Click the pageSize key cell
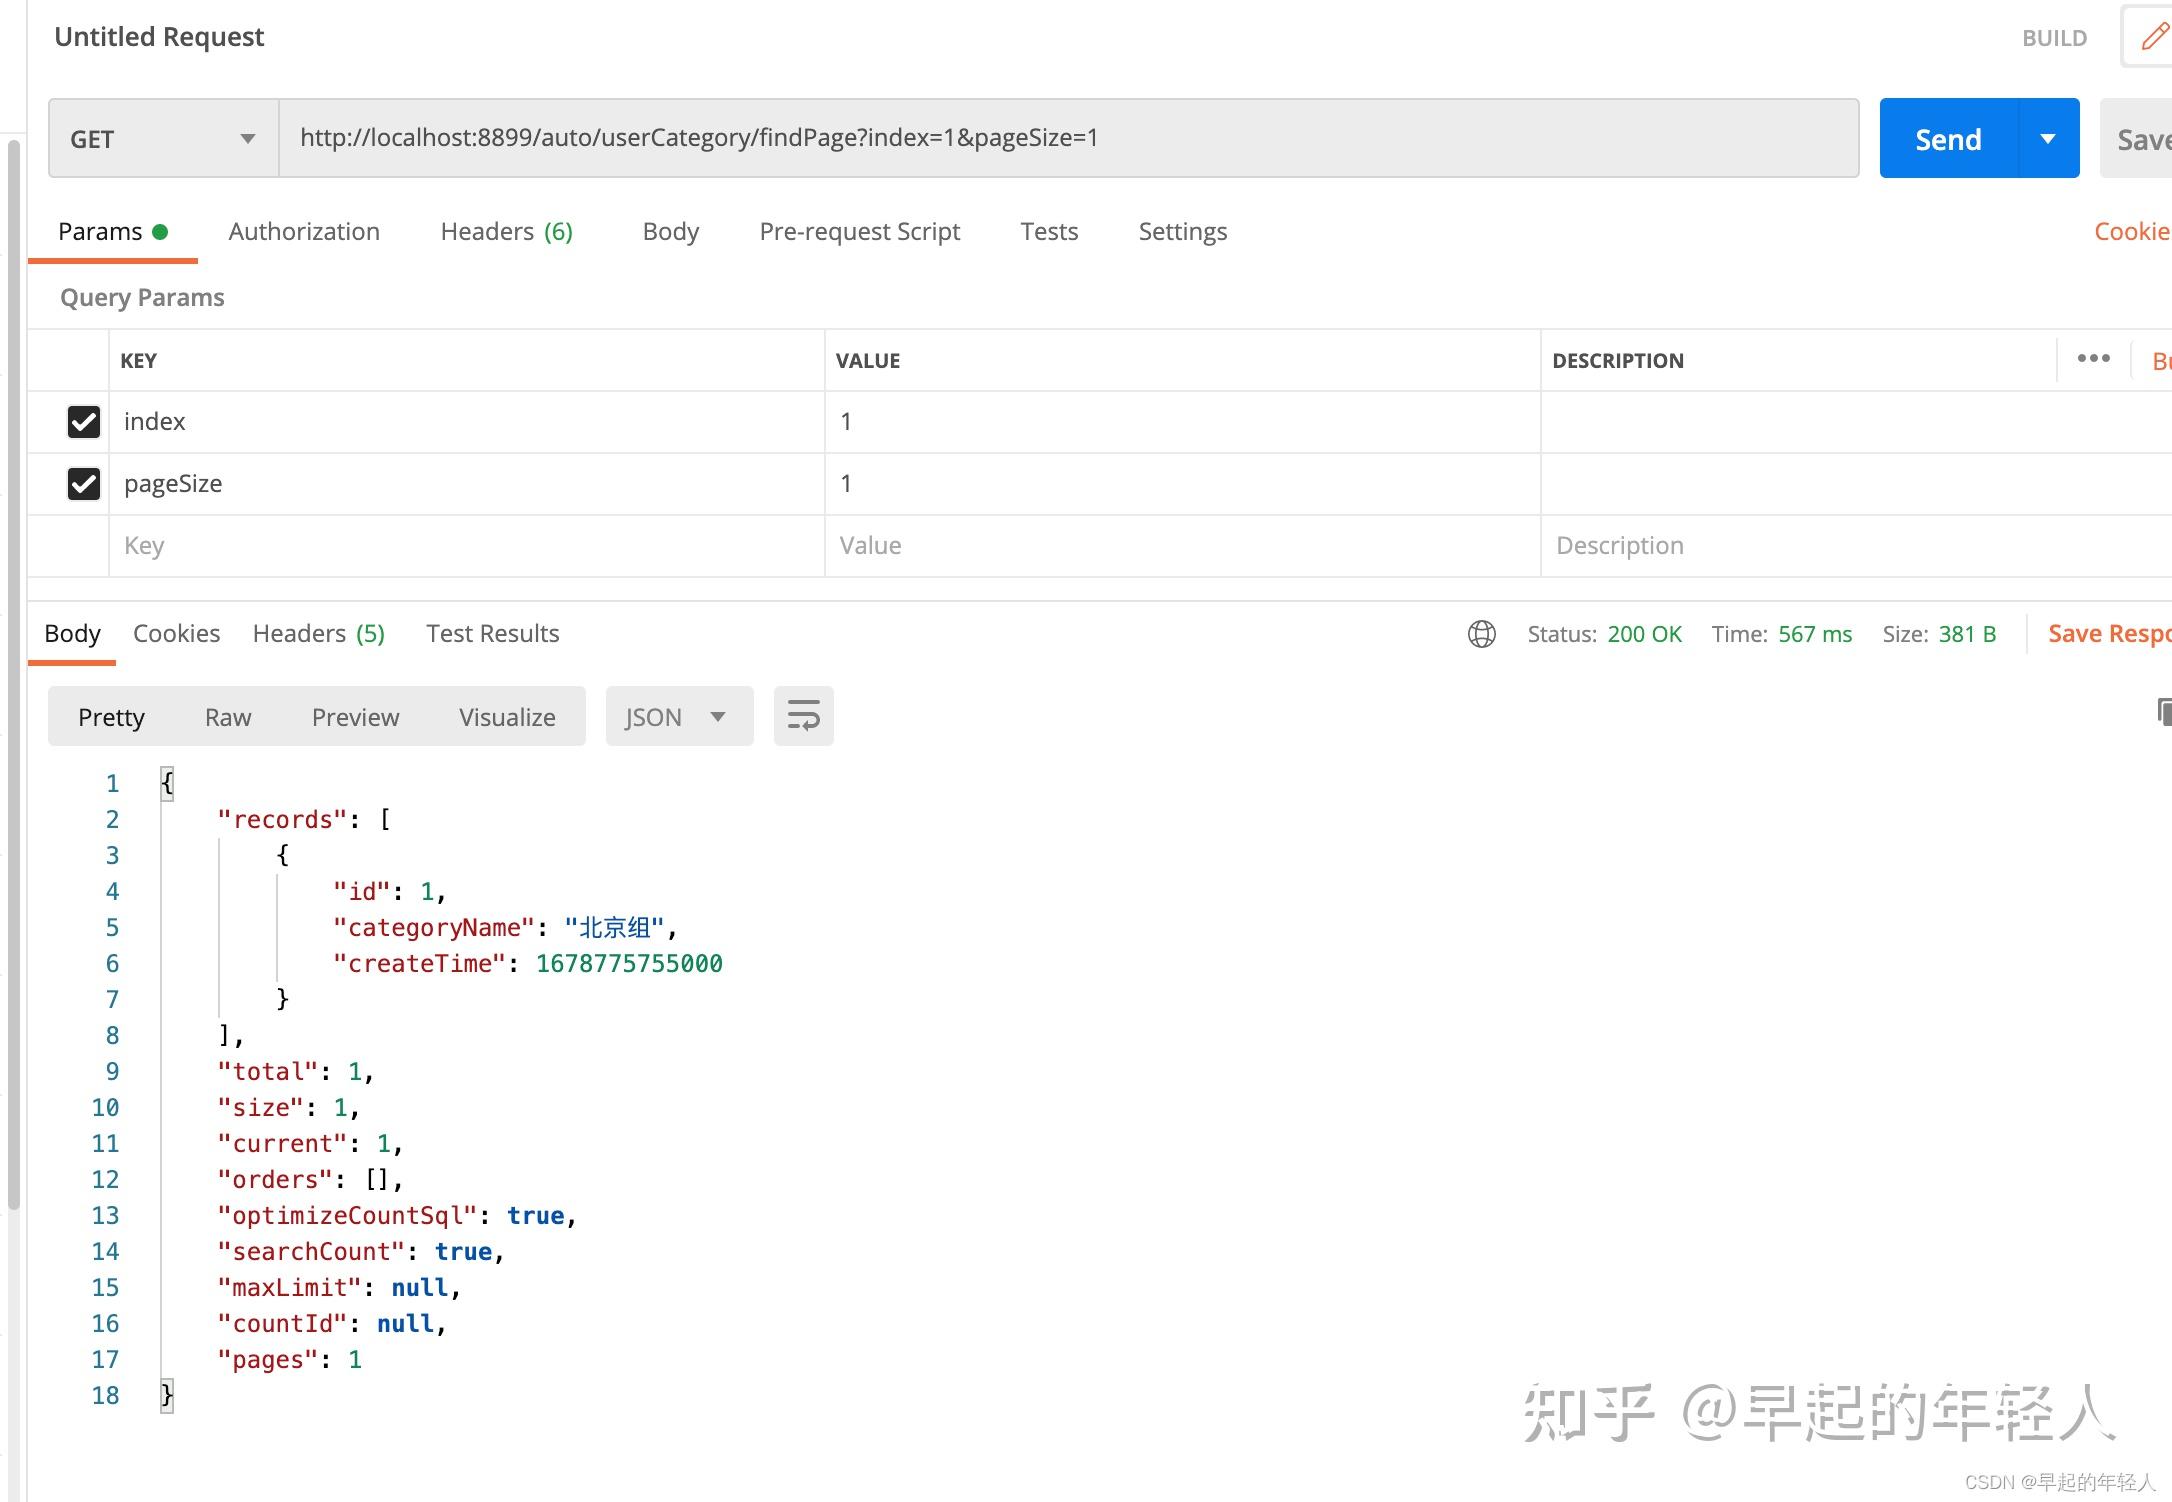2172x1502 pixels. coord(467,484)
